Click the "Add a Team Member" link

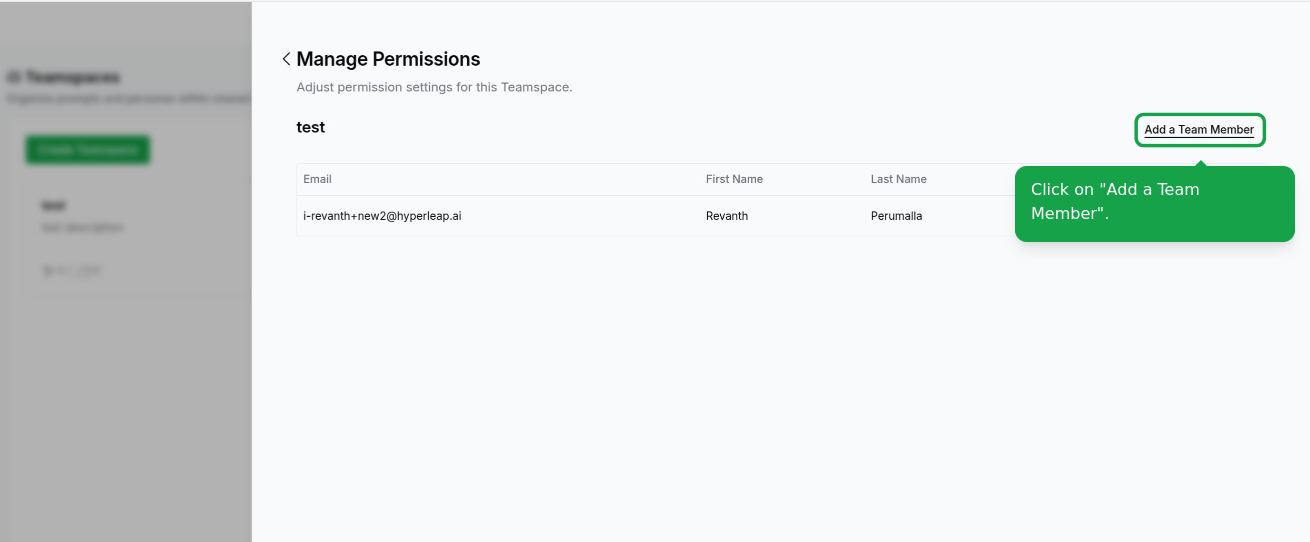[1199, 130]
